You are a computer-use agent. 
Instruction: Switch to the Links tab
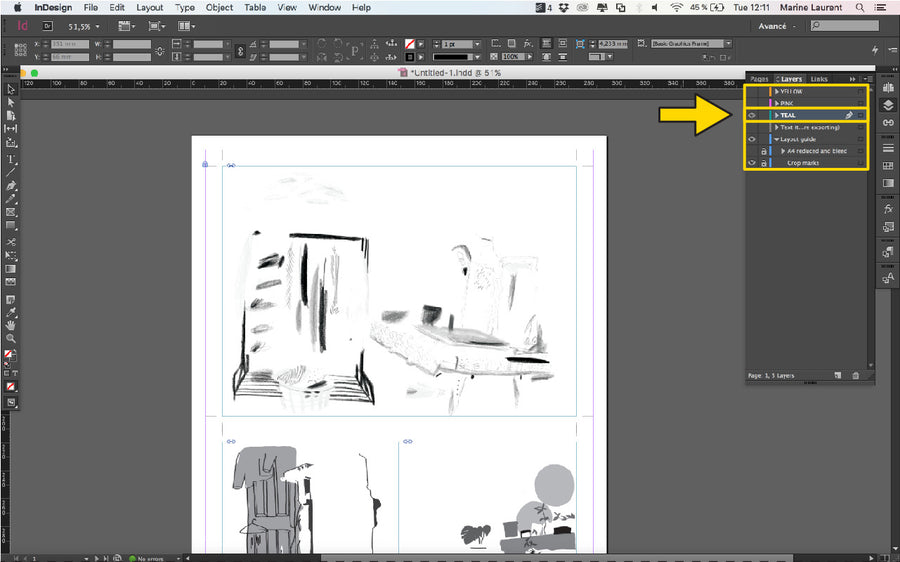click(819, 79)
